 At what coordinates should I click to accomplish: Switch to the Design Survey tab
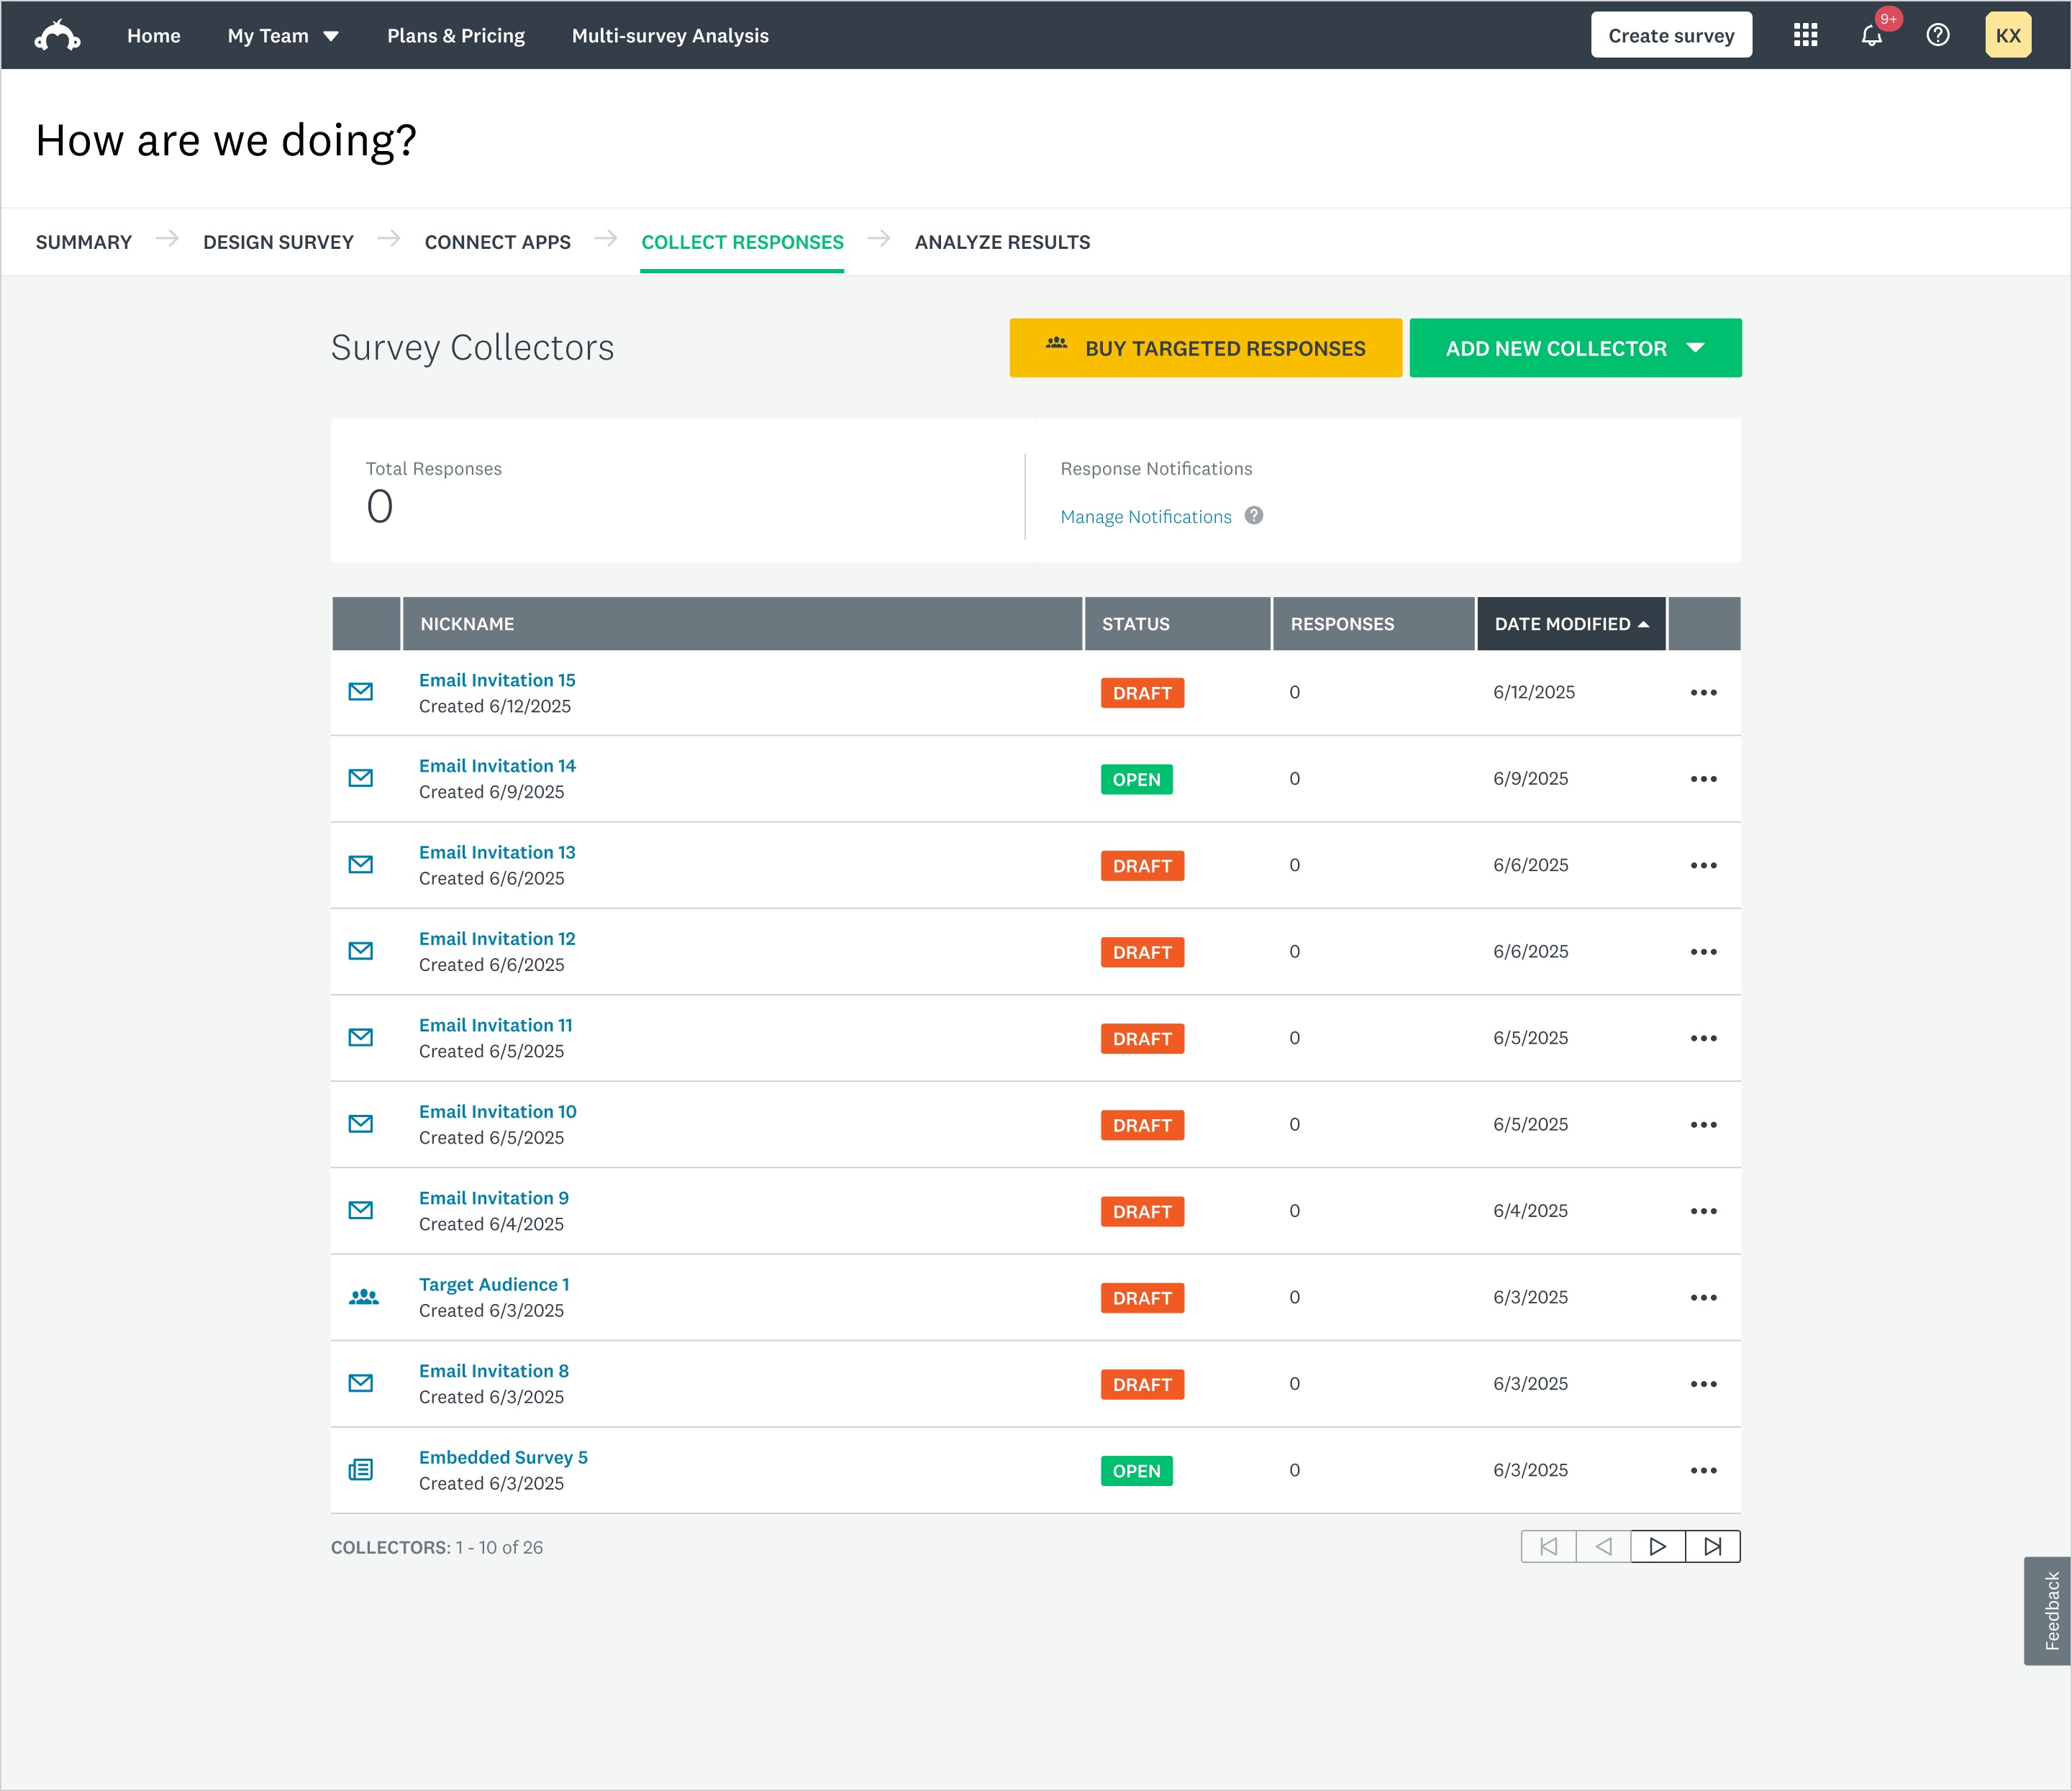(x=278, y=242)
